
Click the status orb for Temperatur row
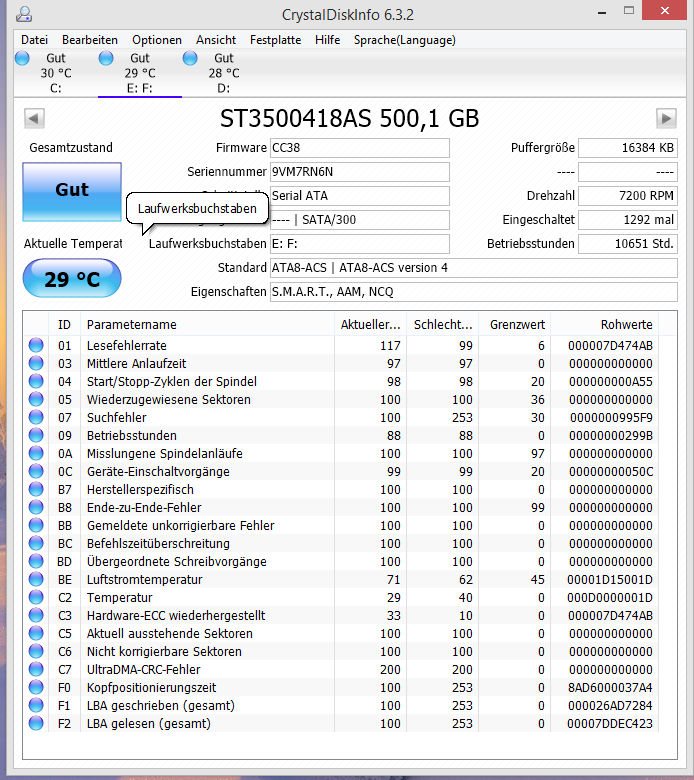[x=36, y=597]
